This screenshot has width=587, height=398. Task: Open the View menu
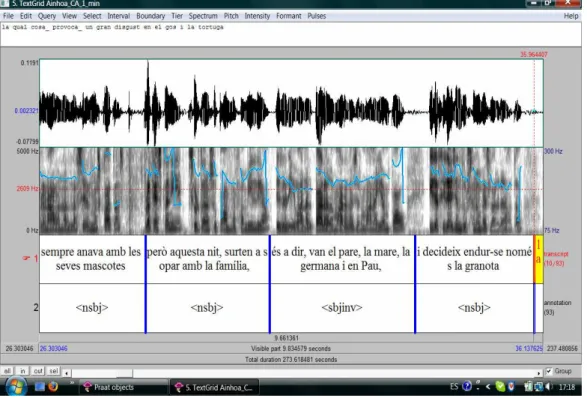69,16
